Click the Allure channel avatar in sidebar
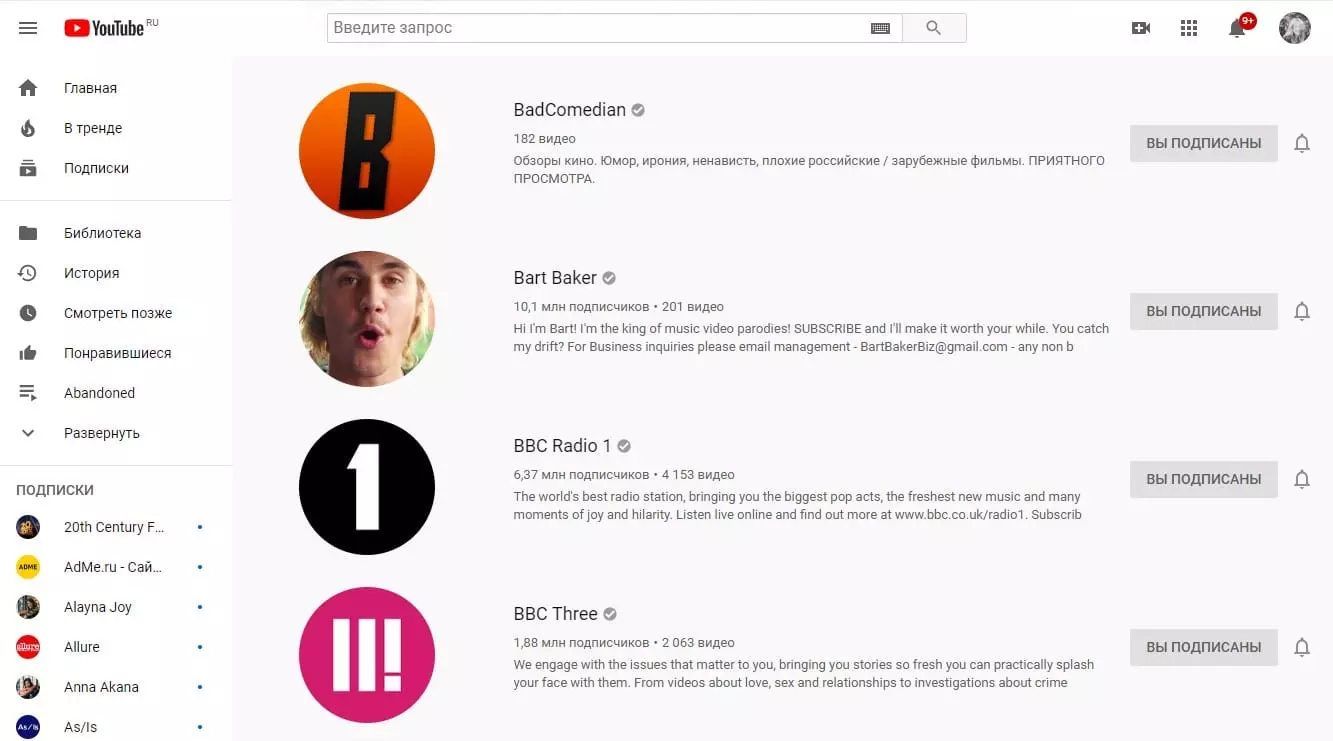The width and height of the screenshot is (1333, 741). [x=28, y=647]
